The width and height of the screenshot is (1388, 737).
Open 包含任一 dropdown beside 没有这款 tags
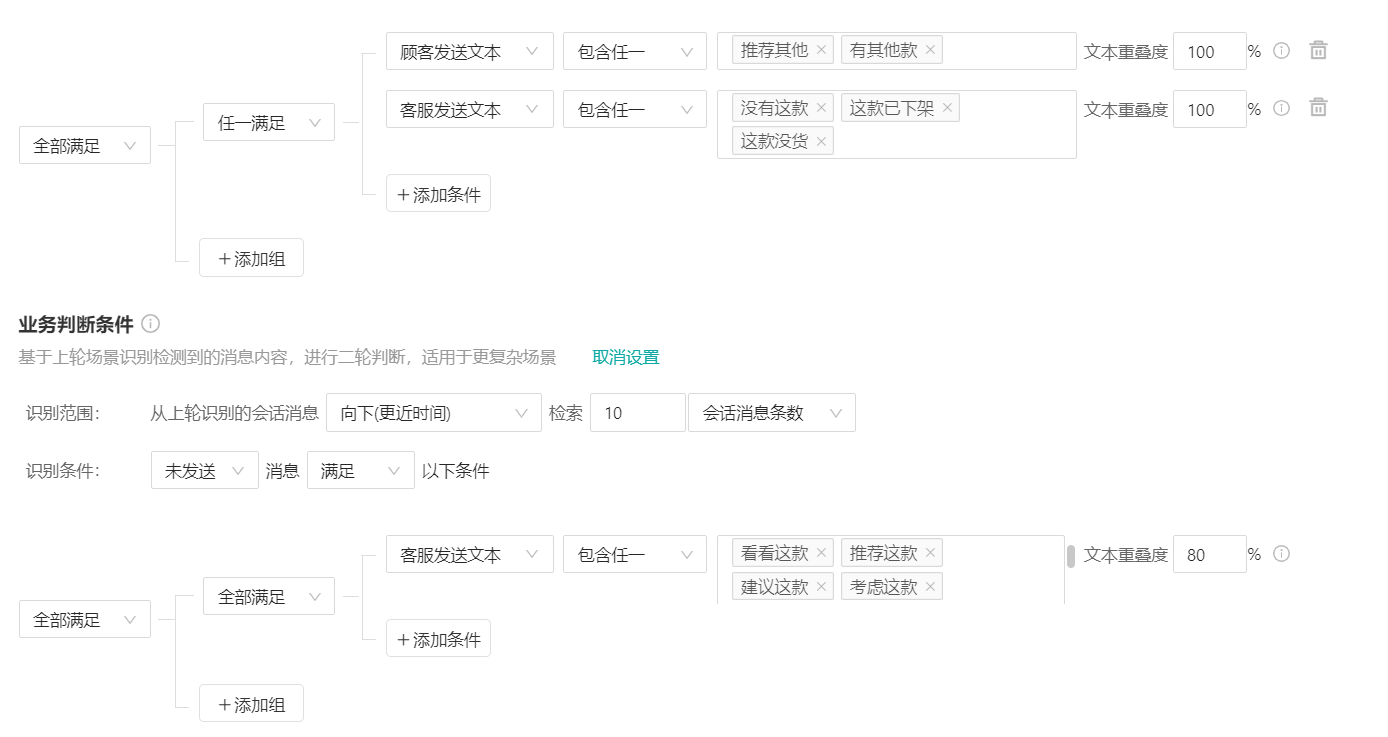[635, 109]
